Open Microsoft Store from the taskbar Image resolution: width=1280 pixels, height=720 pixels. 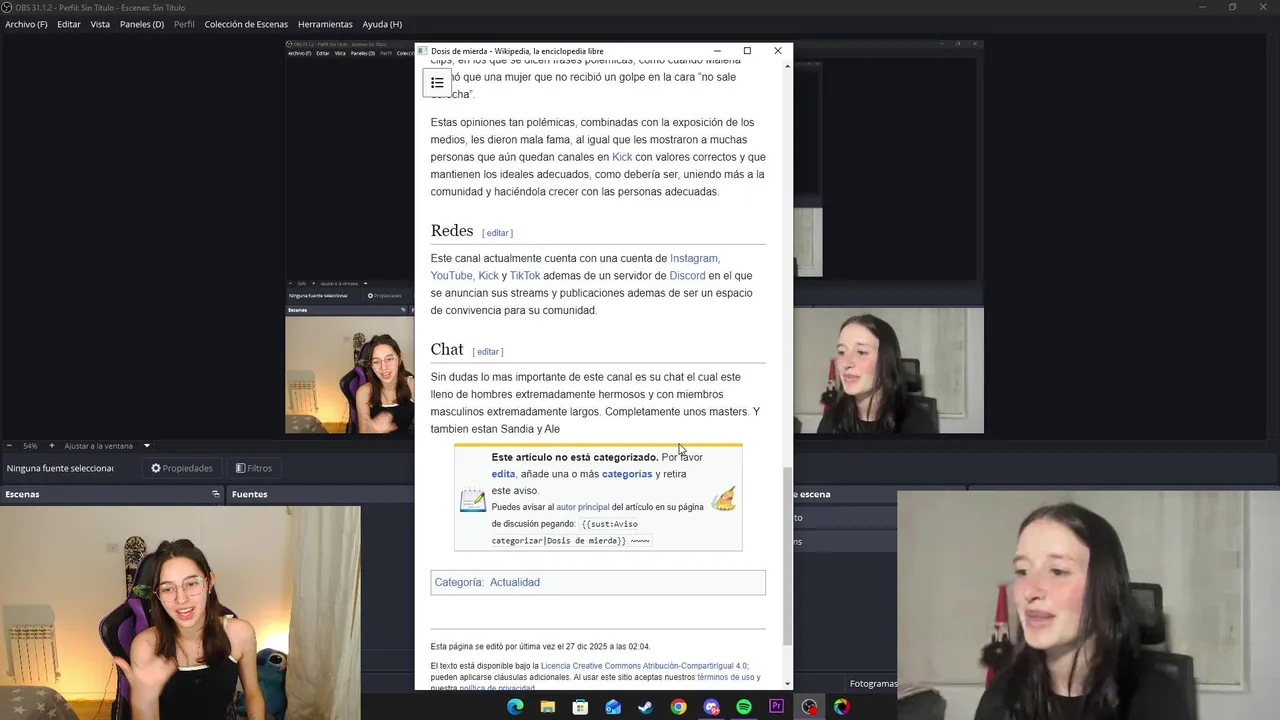580,707
